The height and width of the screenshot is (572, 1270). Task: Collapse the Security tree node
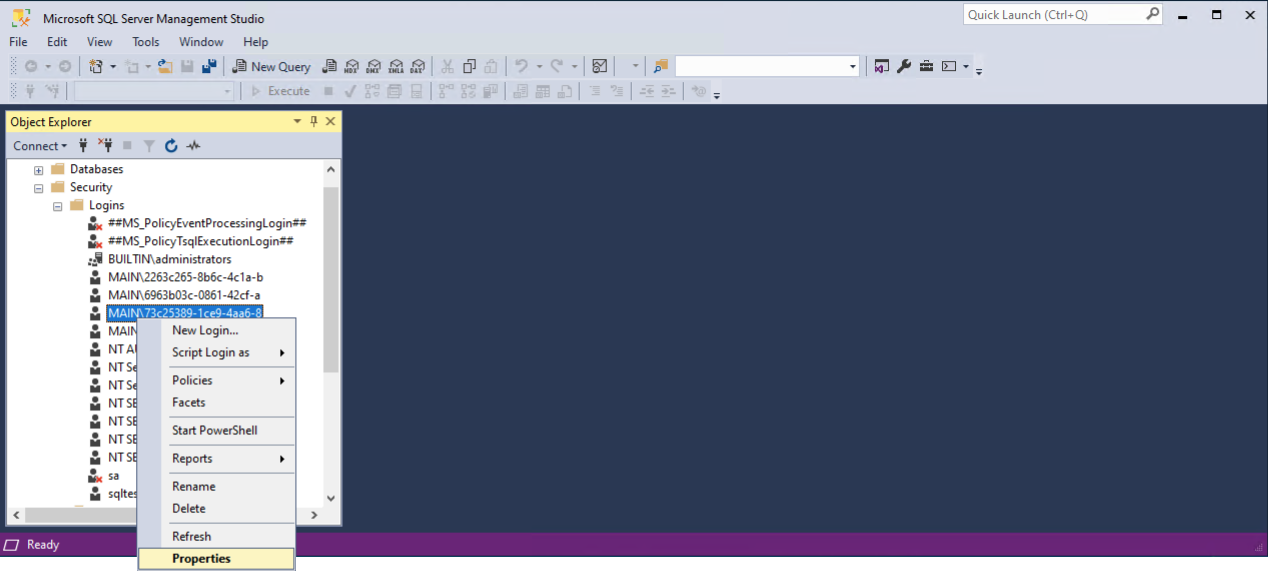[x=39, y=188]
